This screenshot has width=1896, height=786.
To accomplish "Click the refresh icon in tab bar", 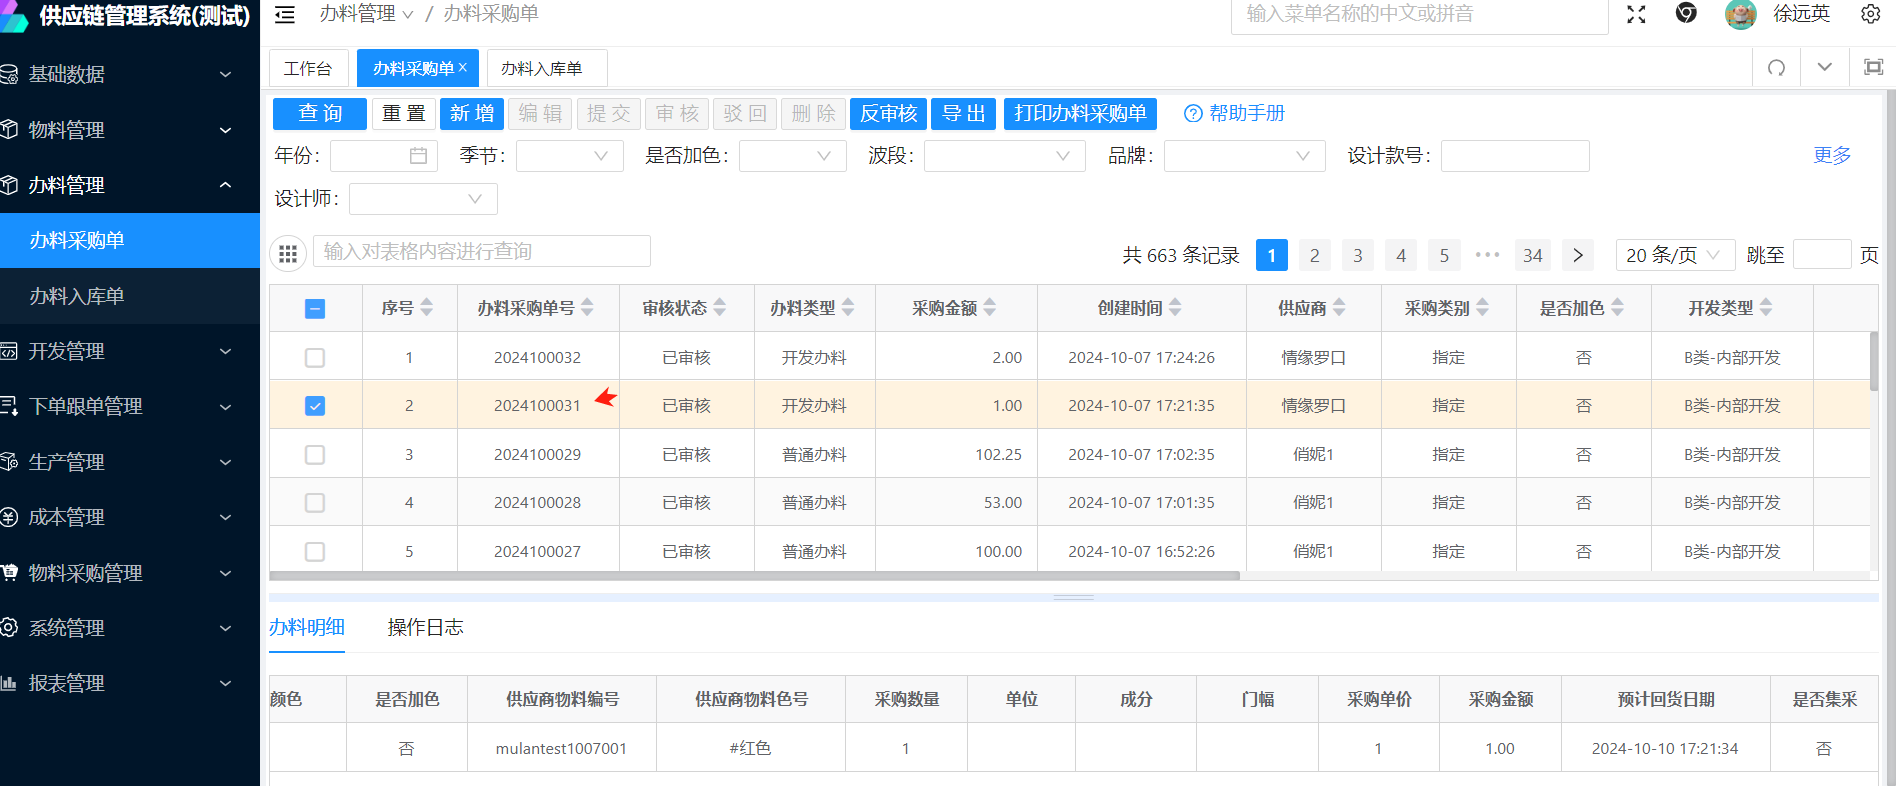I will (1776, 68).
